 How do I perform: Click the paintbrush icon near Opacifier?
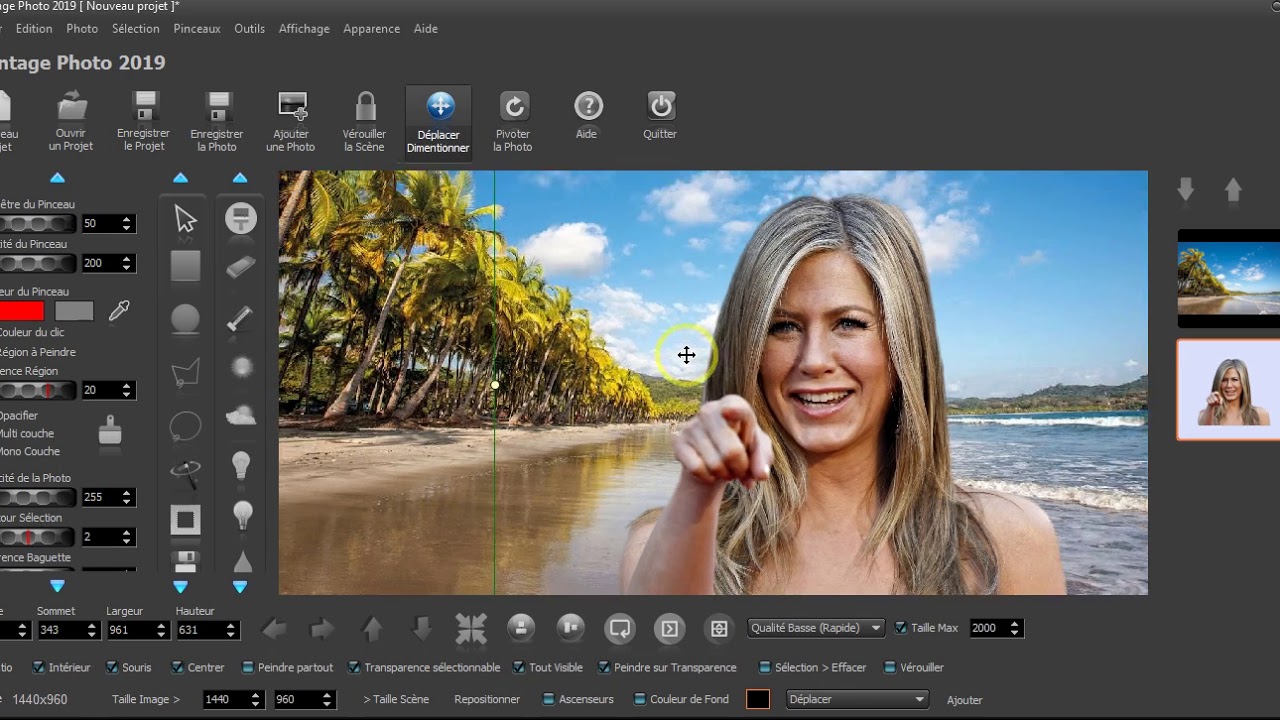[x=110, y=431]
